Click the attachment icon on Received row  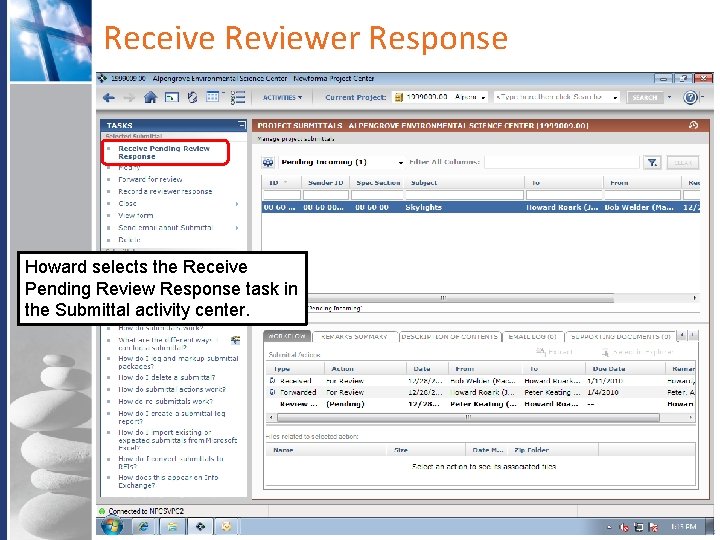click(272, 381)
